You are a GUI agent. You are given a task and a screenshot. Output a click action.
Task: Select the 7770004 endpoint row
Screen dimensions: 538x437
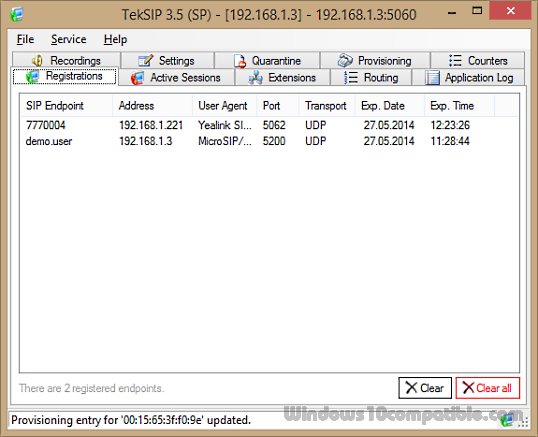(x=269, y=125)
